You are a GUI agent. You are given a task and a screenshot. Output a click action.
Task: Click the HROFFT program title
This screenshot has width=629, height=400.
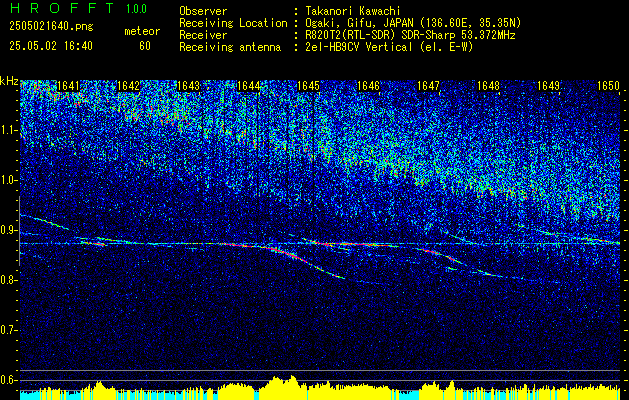click(x=62, y=8)
